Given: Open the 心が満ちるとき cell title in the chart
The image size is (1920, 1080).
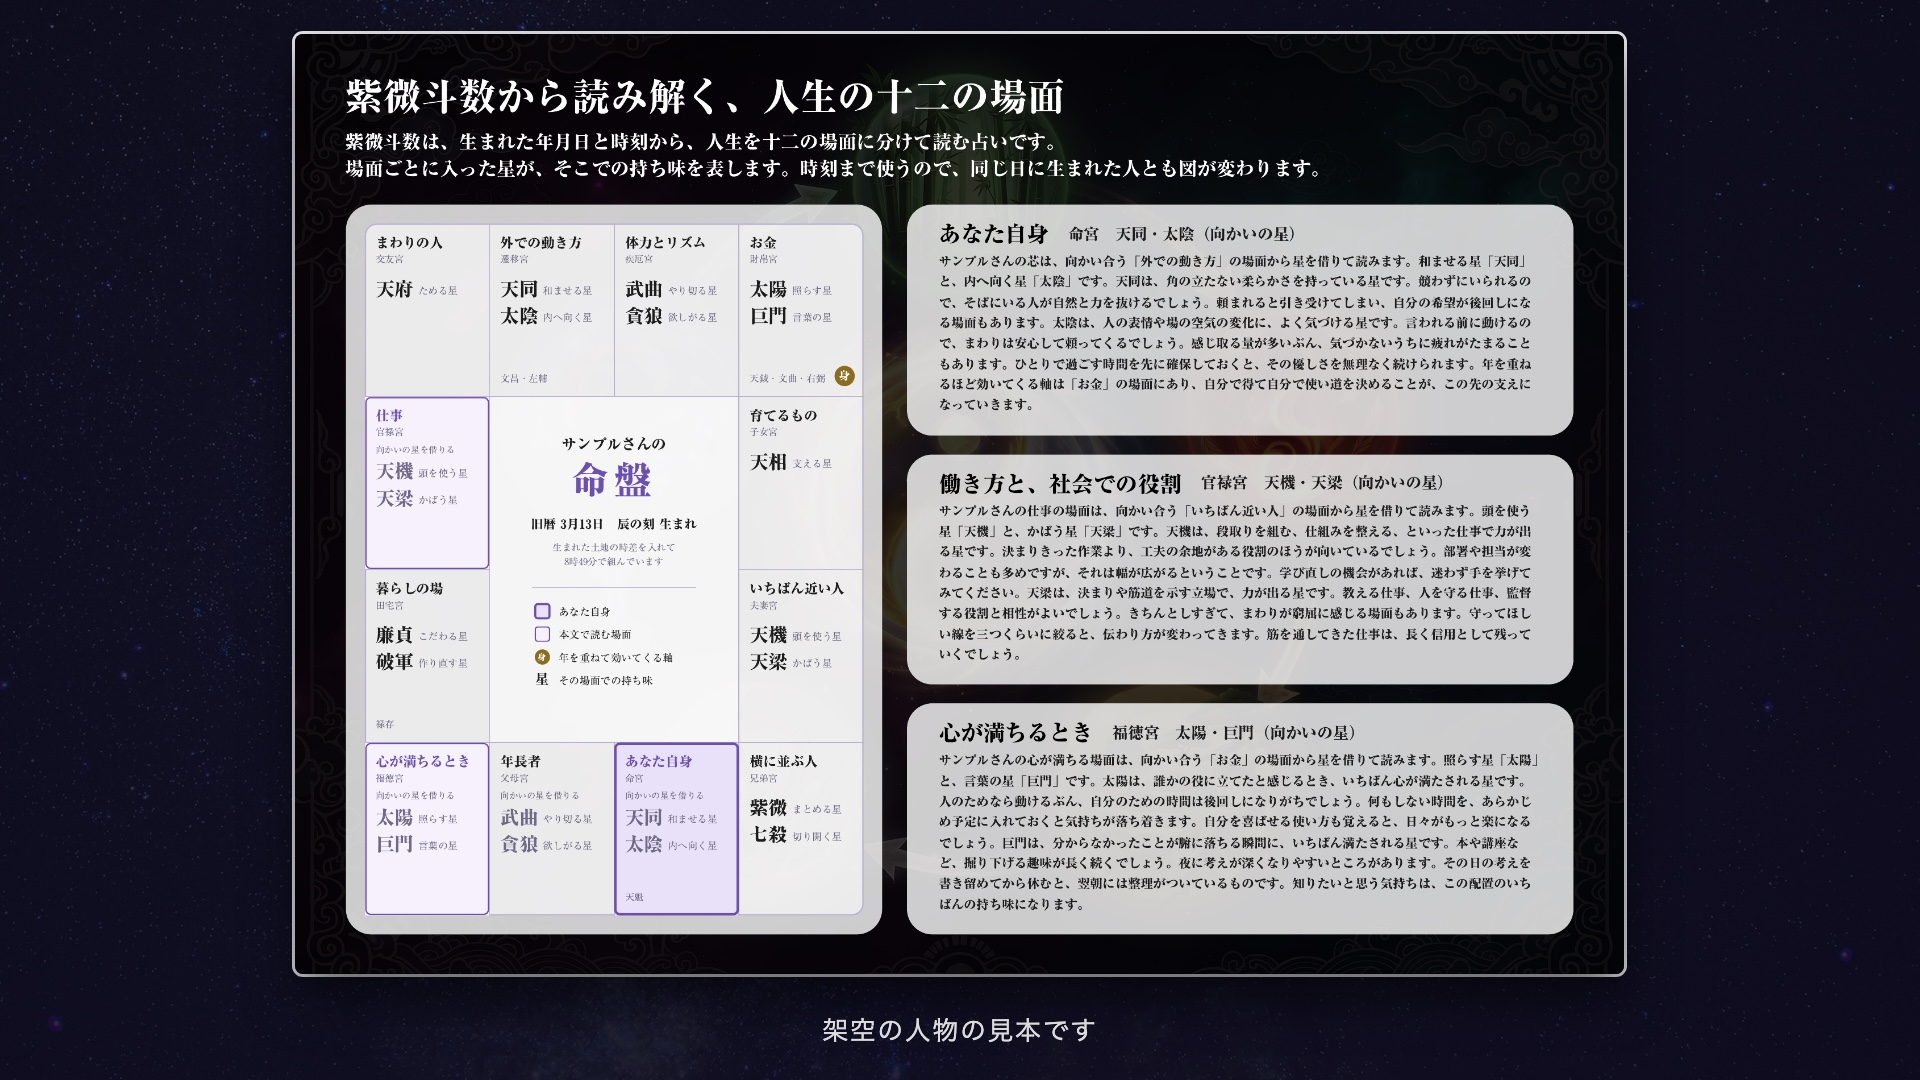Looking at the screenshot, I should point(423,761).
